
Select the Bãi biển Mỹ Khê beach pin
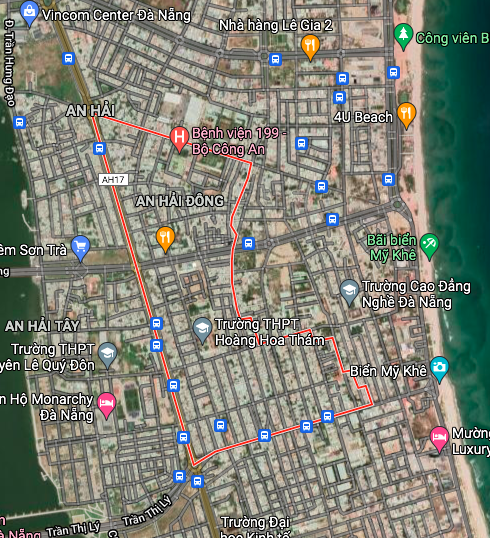click(429, 246)
